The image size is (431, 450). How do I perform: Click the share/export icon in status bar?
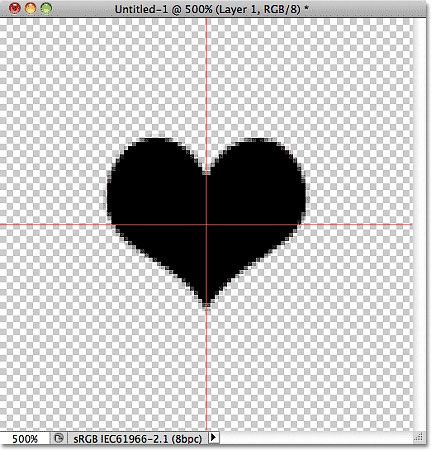point(59,438)
